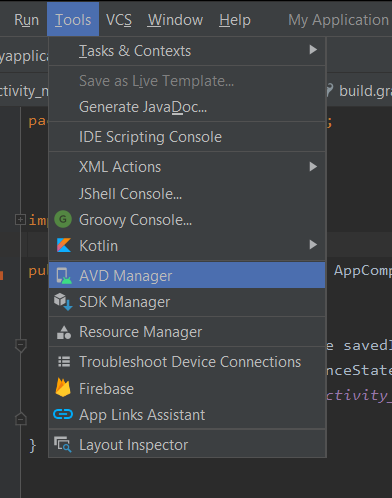Collapse the method fold marker in gutter

pos(21,345)
